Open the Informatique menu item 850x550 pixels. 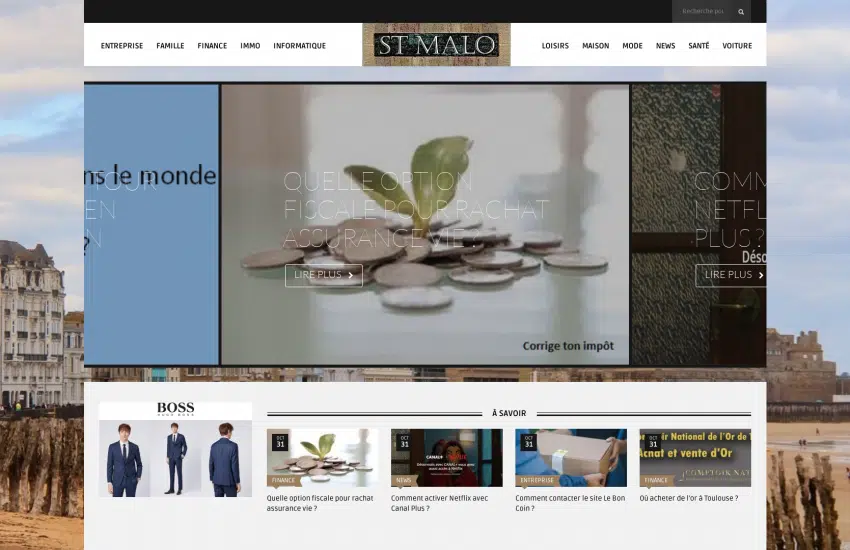pyautogui.click(x=299, y=46)
